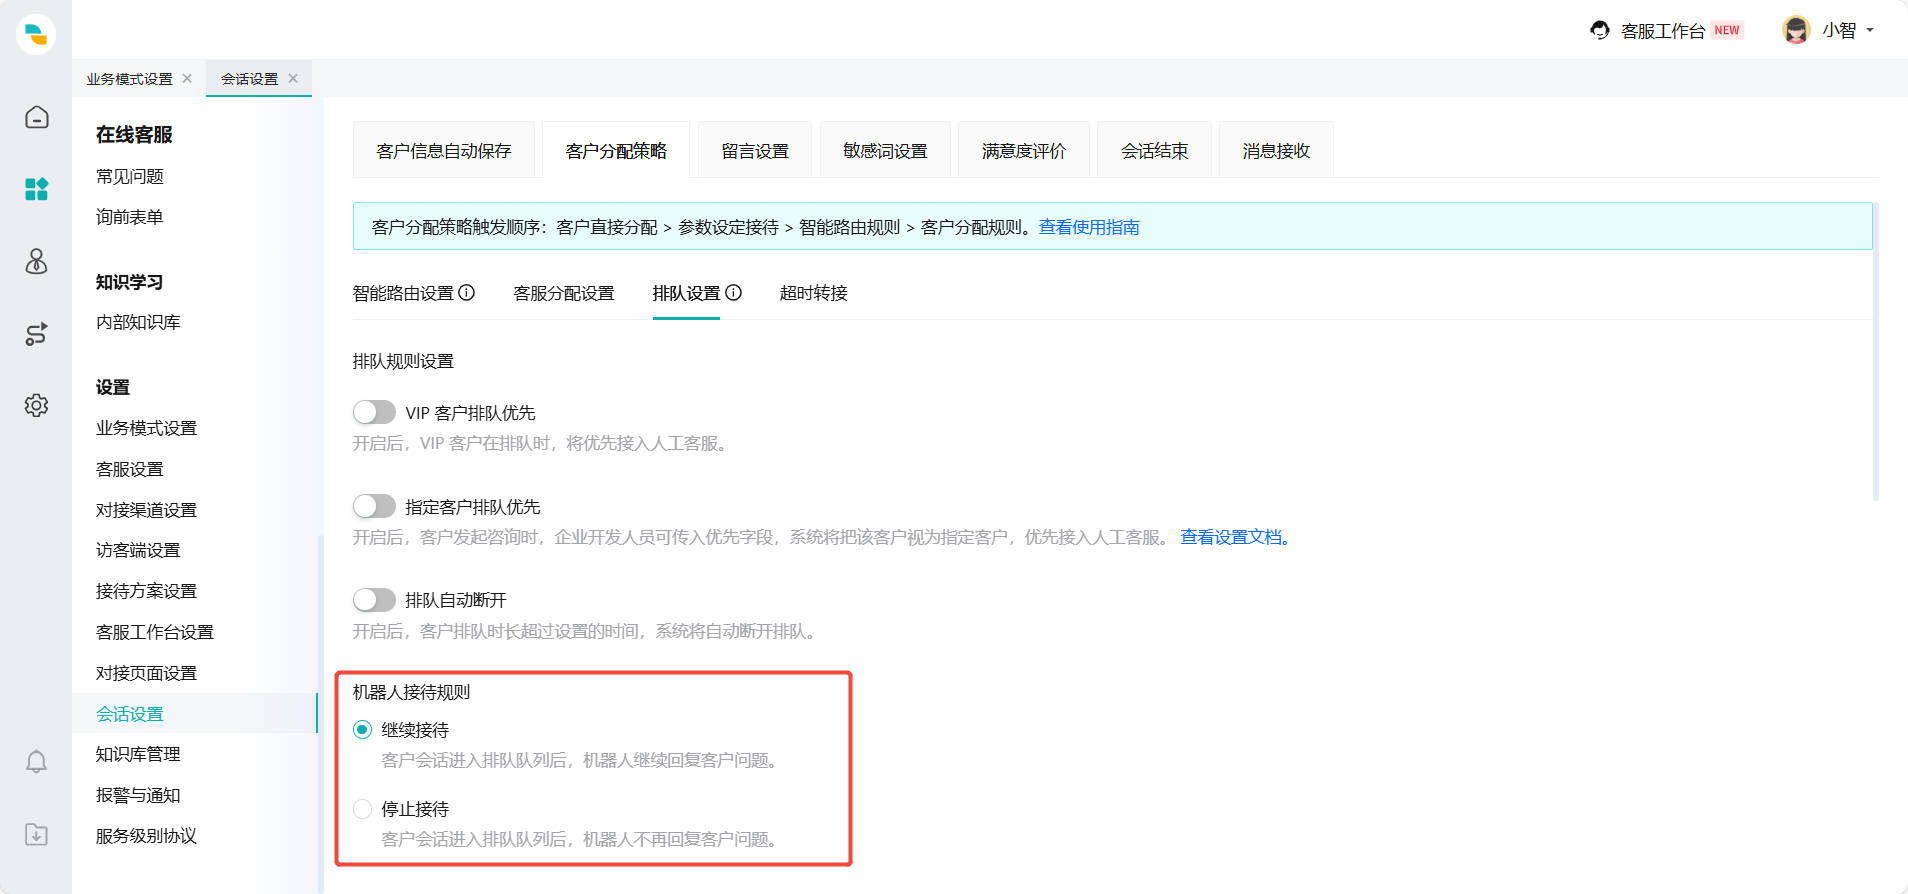Open the download center sidebar icon
Image resolution: width=1908 pixels, height=894 pixels.
click(36, 834)
